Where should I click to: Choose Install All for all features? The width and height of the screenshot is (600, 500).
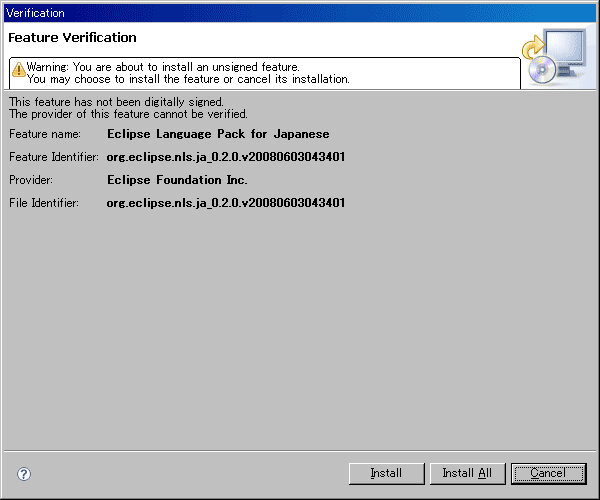467,473
